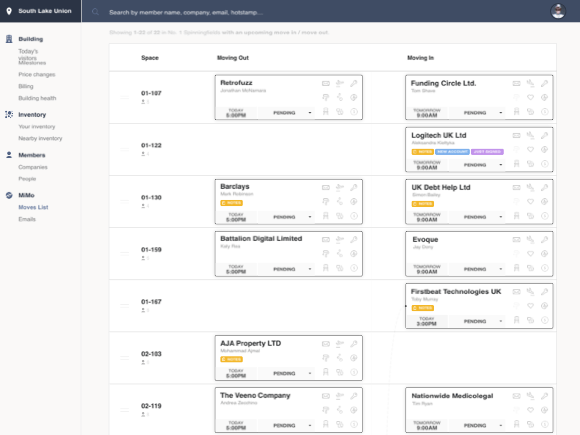Open Battalion Digital Limited PENDING dropdown

(286, 269)
